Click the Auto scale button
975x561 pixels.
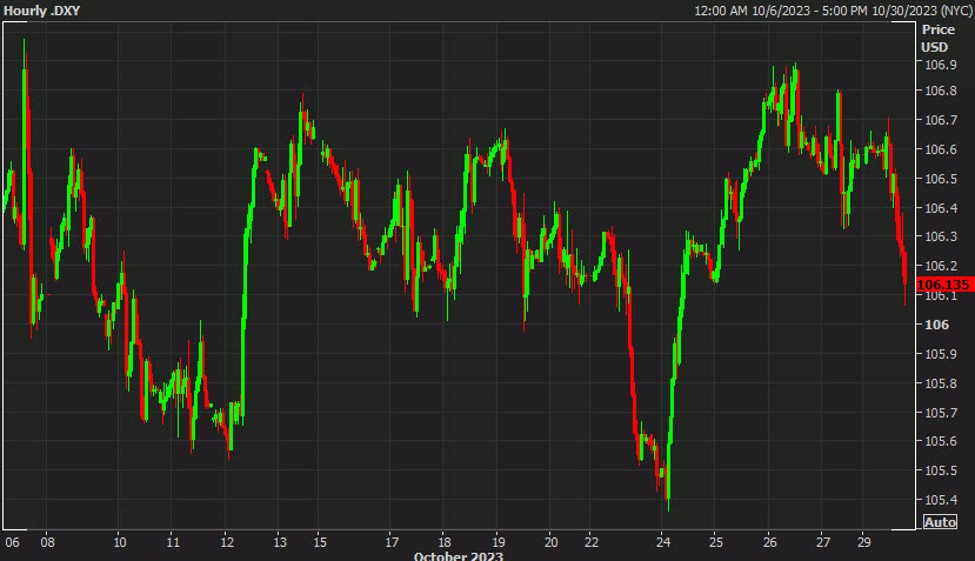(940, 522)
